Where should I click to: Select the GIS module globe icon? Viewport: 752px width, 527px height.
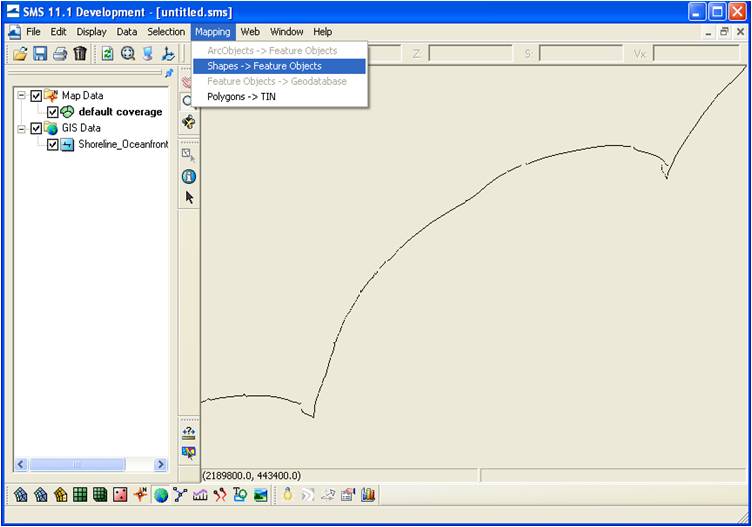pyautogui.click(x=161, y=494)
